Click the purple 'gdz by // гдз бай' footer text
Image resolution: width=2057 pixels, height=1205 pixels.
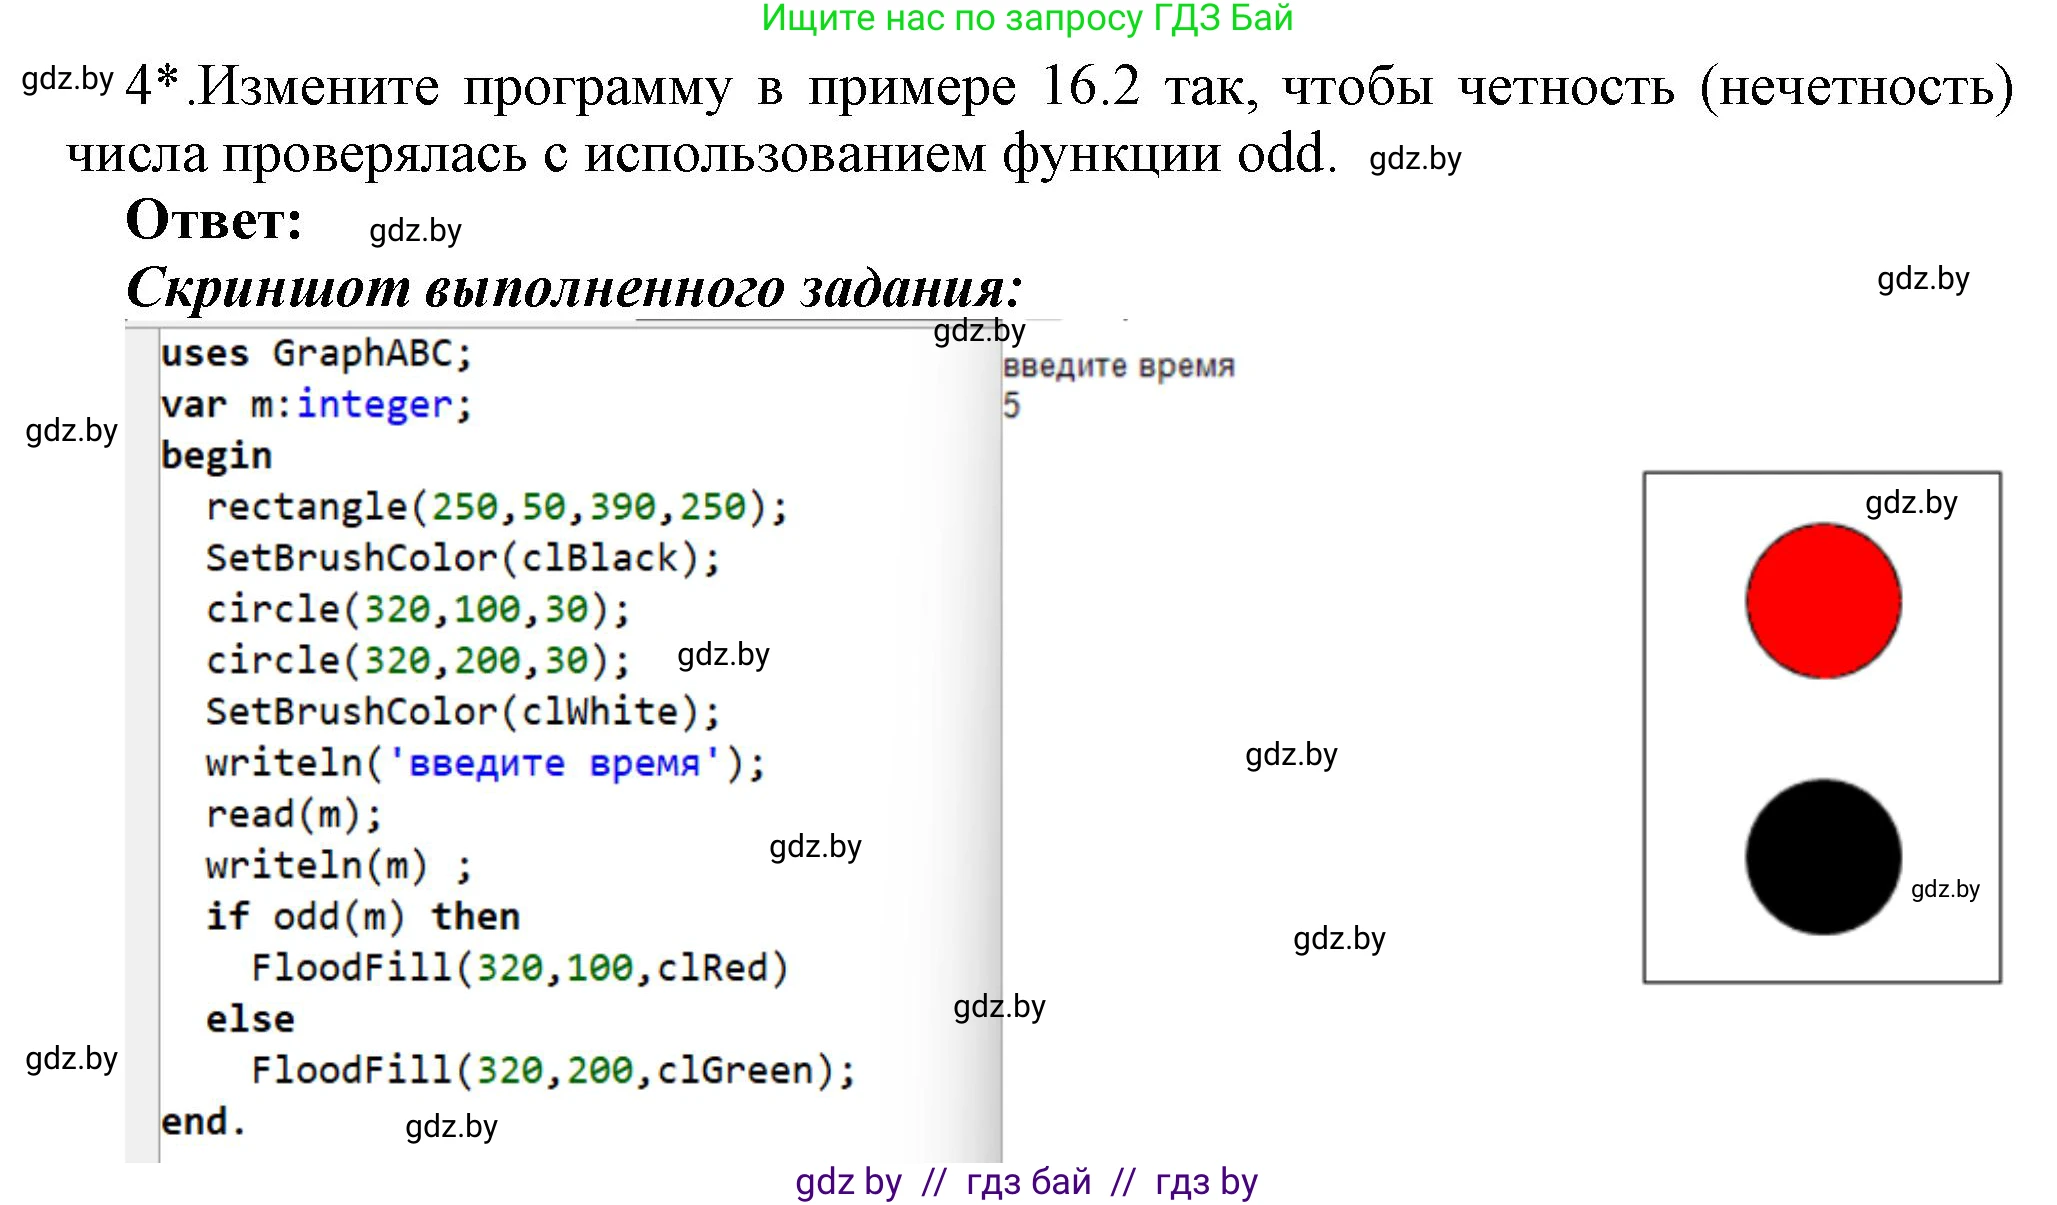tap(1026, 1182)
